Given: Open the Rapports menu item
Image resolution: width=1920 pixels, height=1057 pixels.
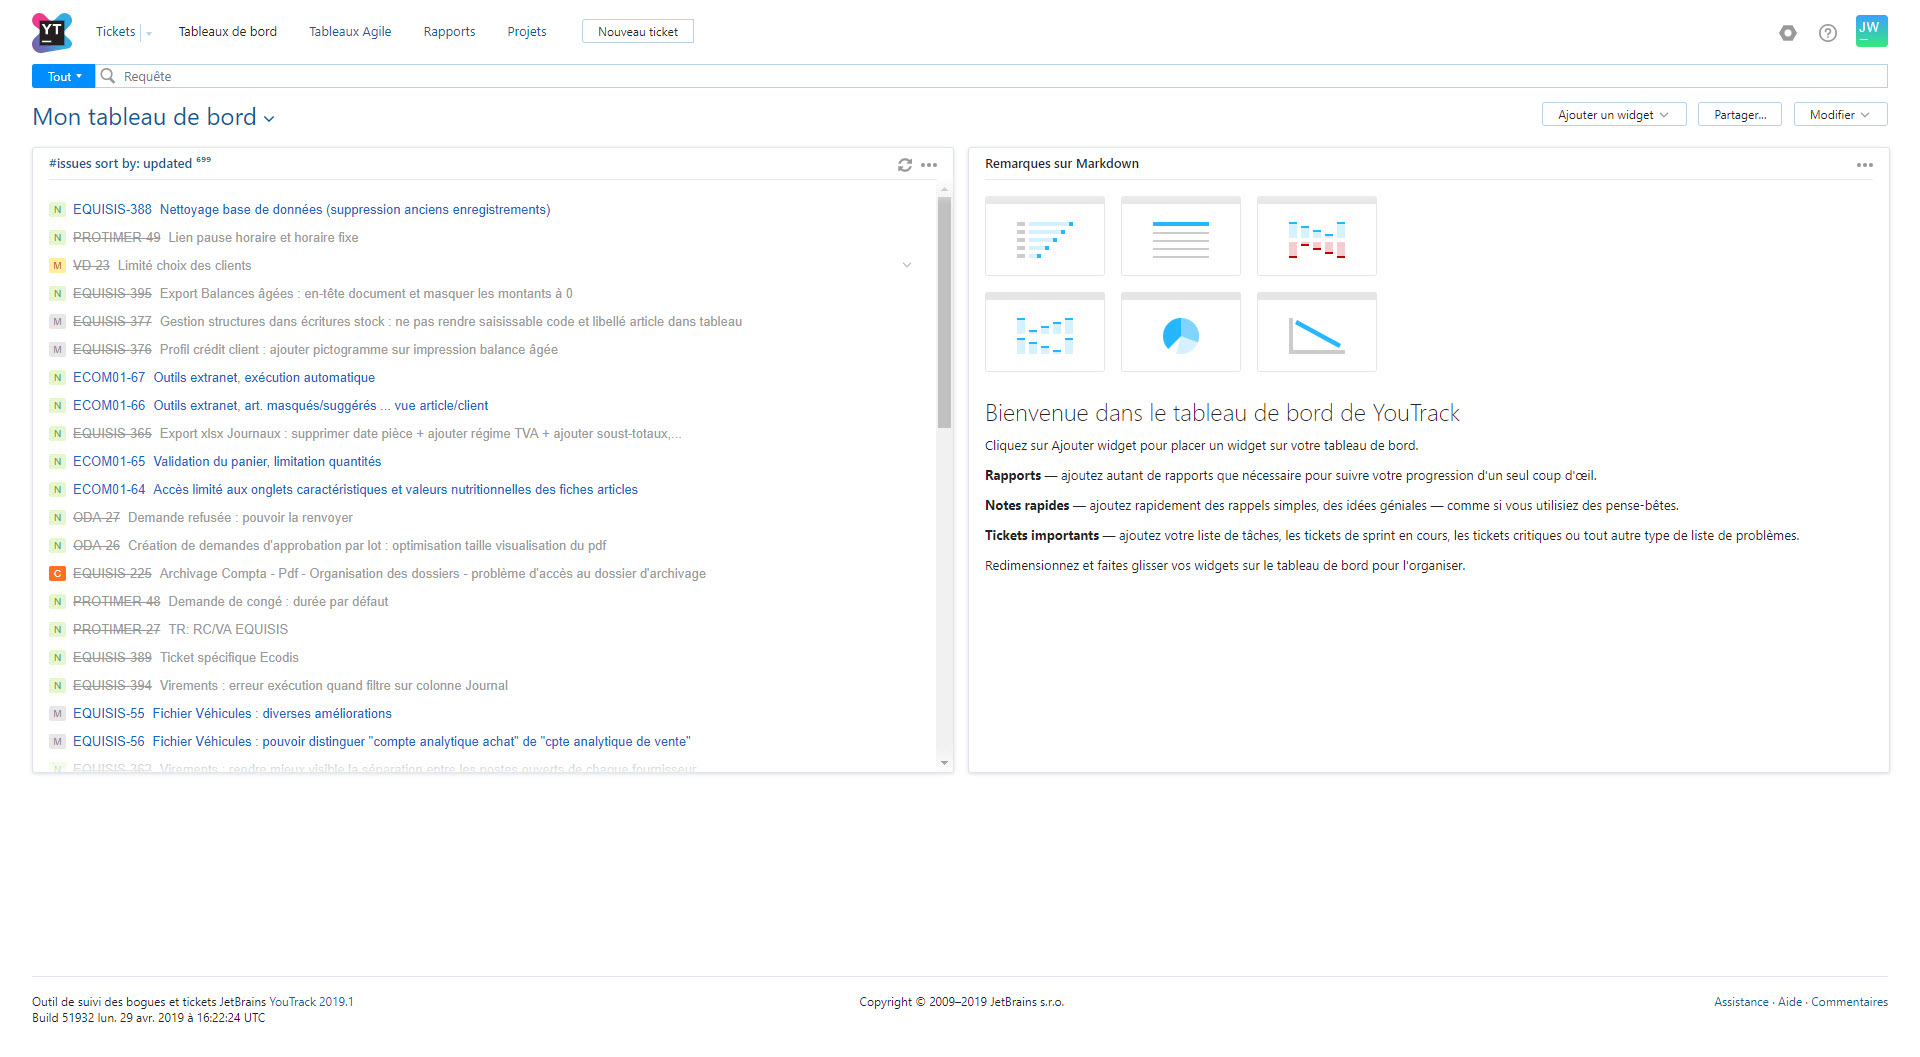Looking at the screenshot, I should click(x=449, y=32).
